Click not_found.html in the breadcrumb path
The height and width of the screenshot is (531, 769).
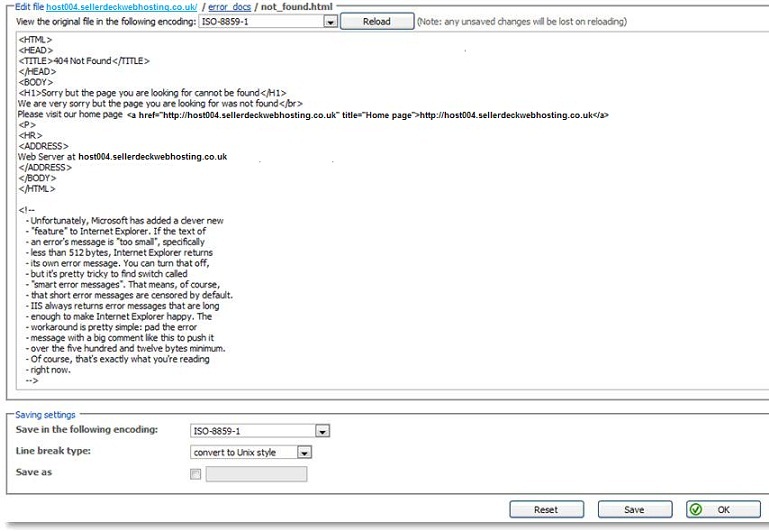tap(298, 7)
